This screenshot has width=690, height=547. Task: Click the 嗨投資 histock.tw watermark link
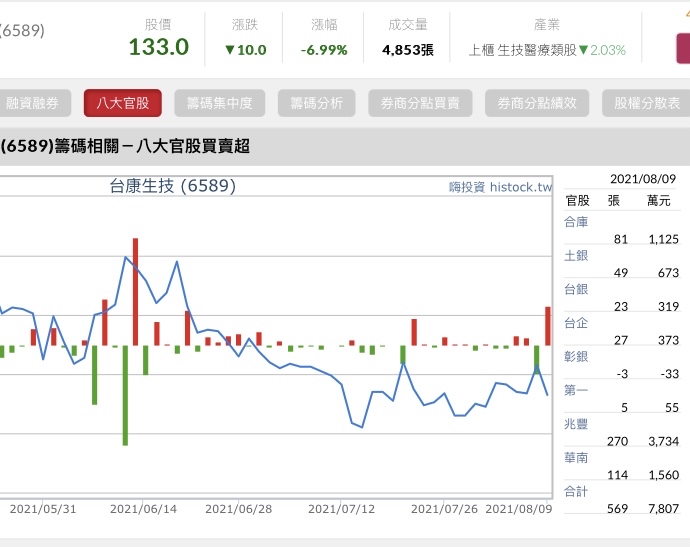[x=500, y=187]
